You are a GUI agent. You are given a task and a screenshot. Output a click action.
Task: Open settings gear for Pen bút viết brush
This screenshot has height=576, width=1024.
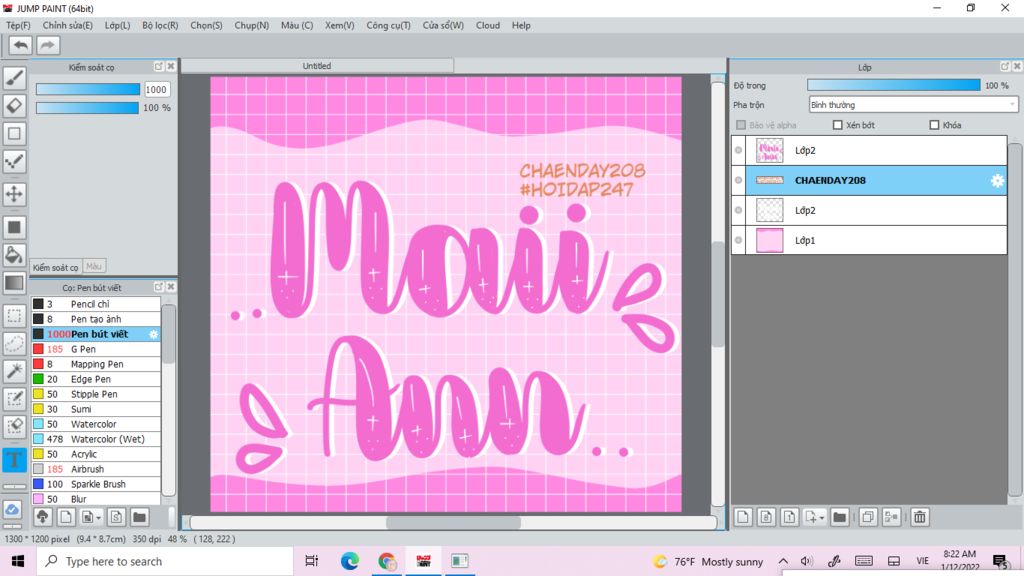click(x=153, y=334)
